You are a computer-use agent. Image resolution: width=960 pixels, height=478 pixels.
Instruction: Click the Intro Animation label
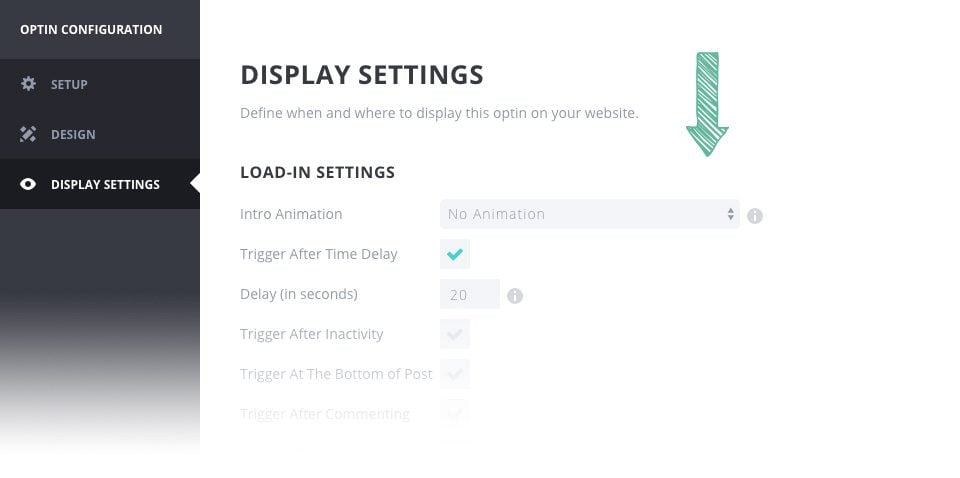tap(291, 214)
